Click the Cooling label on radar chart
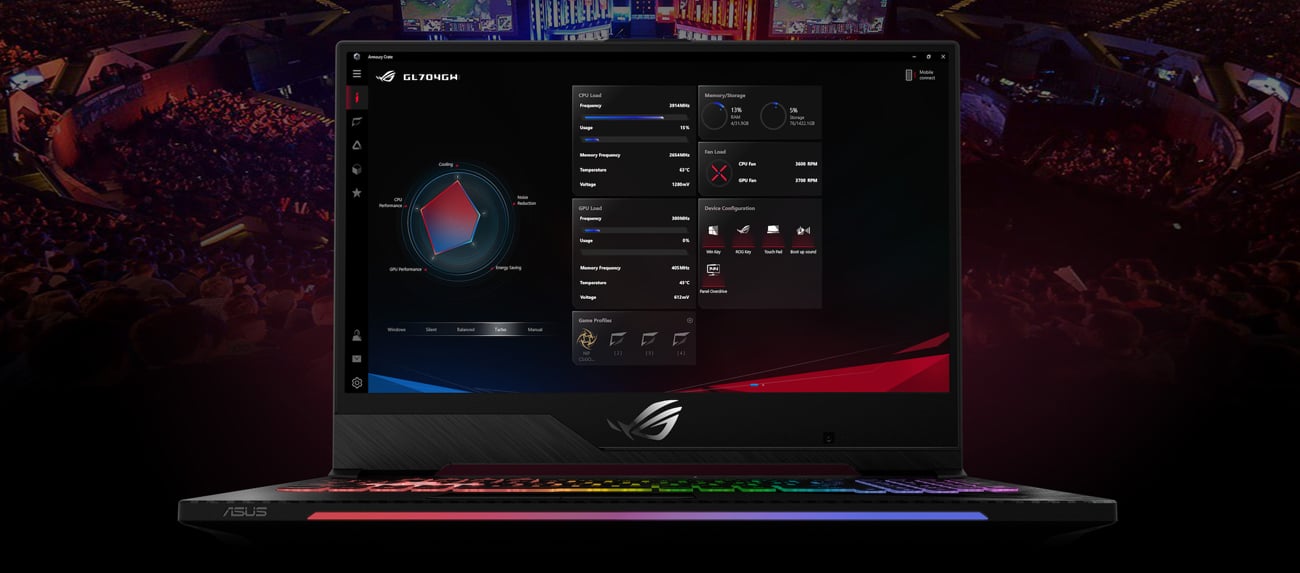This screenshot has width=1300, height=573. (446, 164)
